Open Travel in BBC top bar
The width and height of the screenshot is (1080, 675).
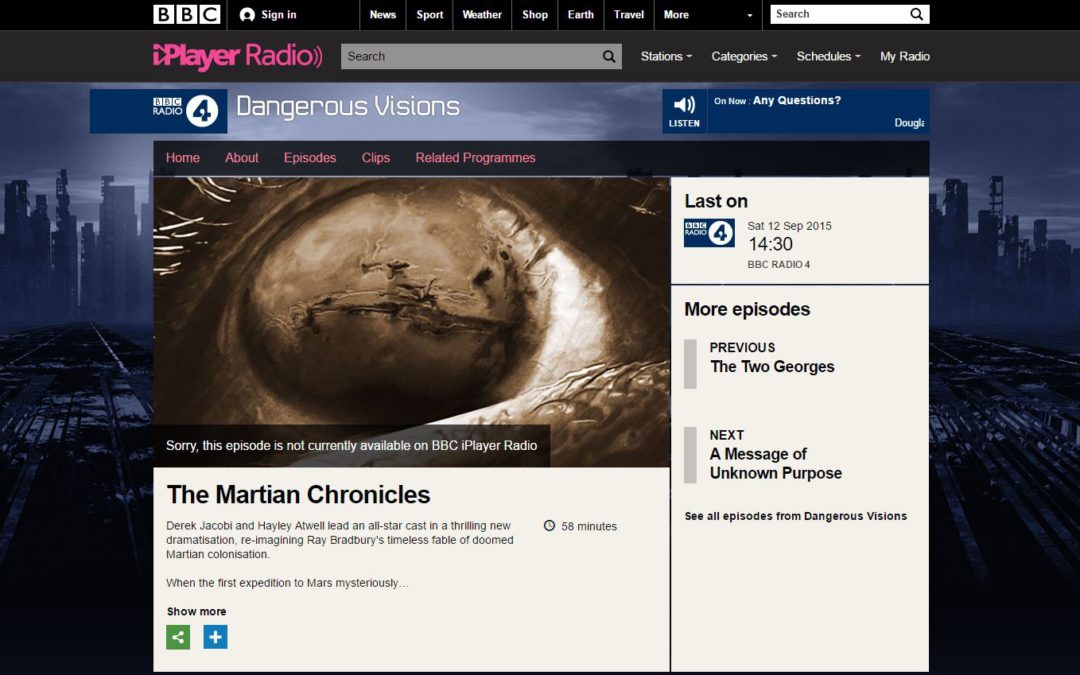point(629,14)
